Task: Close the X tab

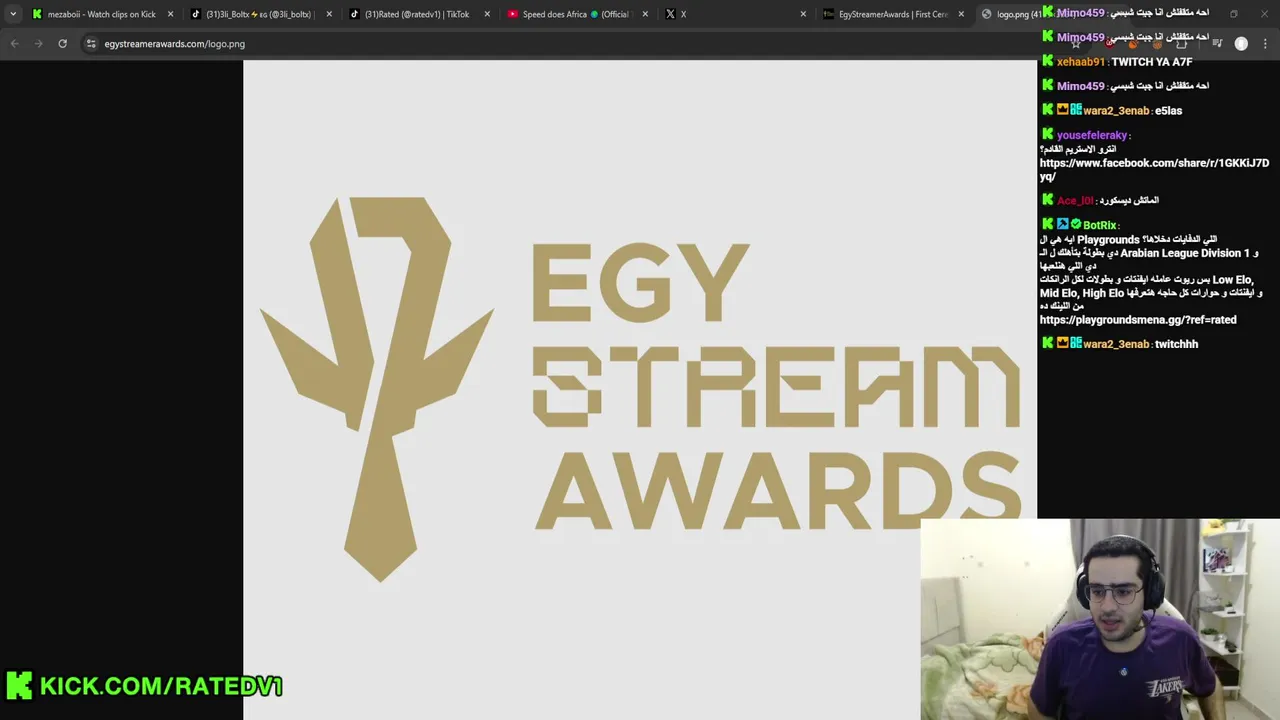Action: 803,14
